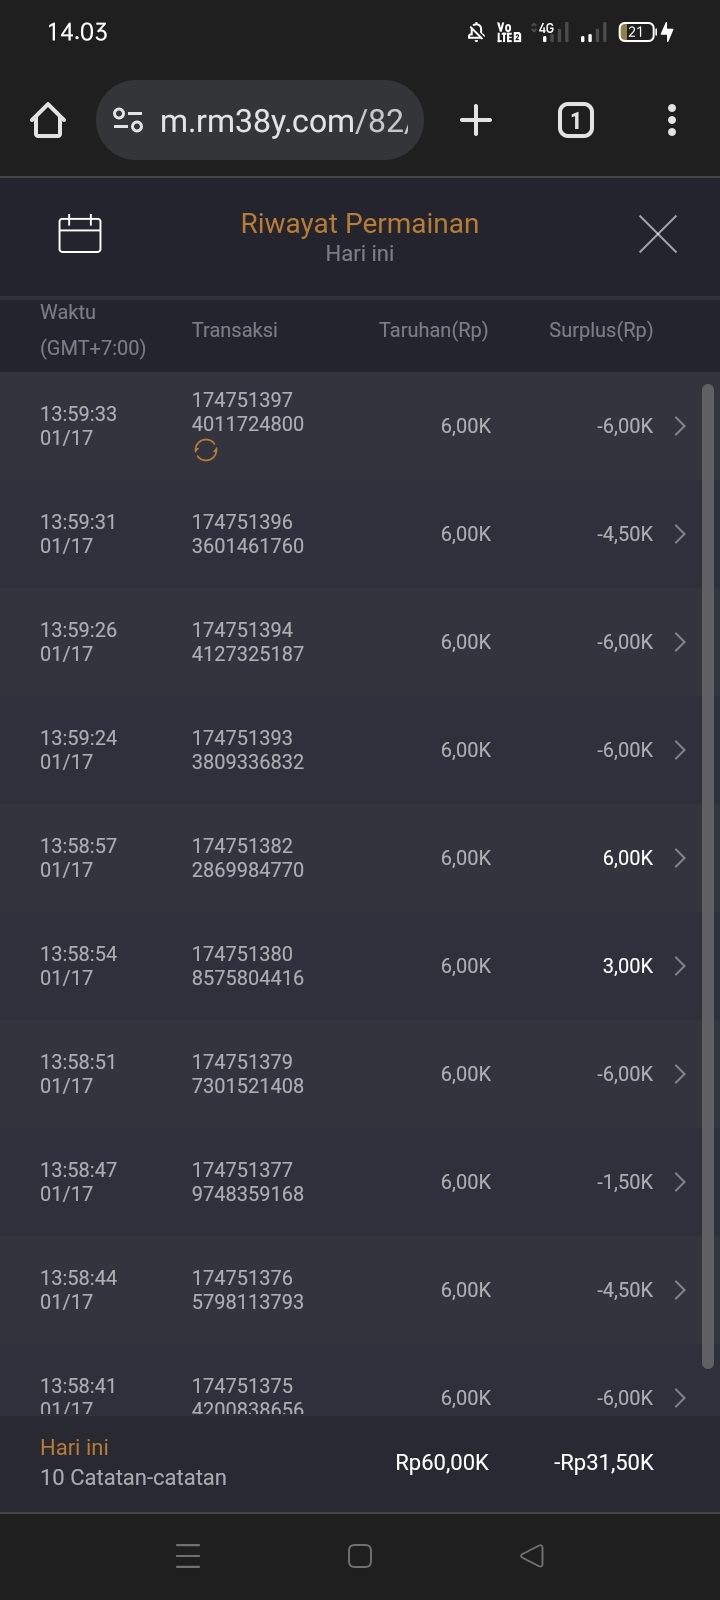The height and width of the screenshot is (1600, 720).
Task: Tap the browser home icon
Action: click(48, 121)
